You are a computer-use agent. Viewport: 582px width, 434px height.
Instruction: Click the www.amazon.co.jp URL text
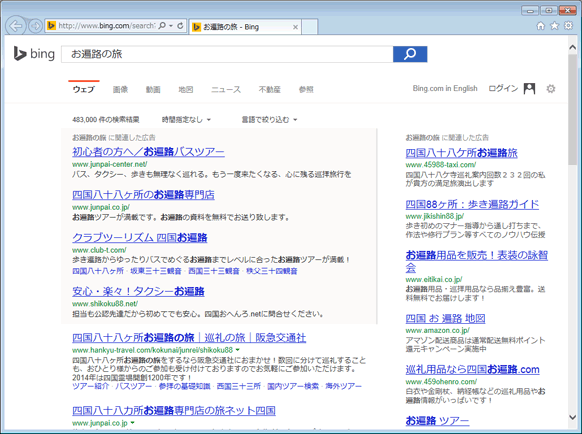437,330
